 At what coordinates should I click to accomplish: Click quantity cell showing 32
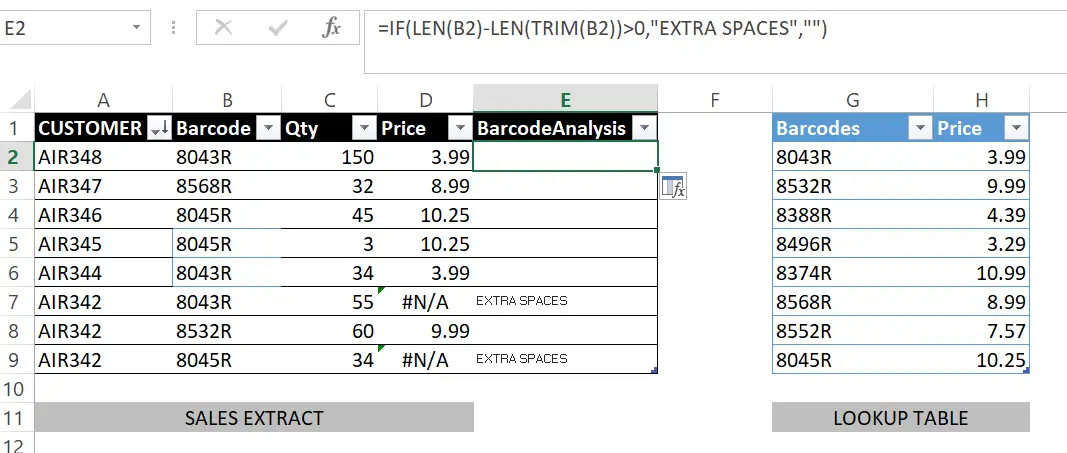[329, 186]
